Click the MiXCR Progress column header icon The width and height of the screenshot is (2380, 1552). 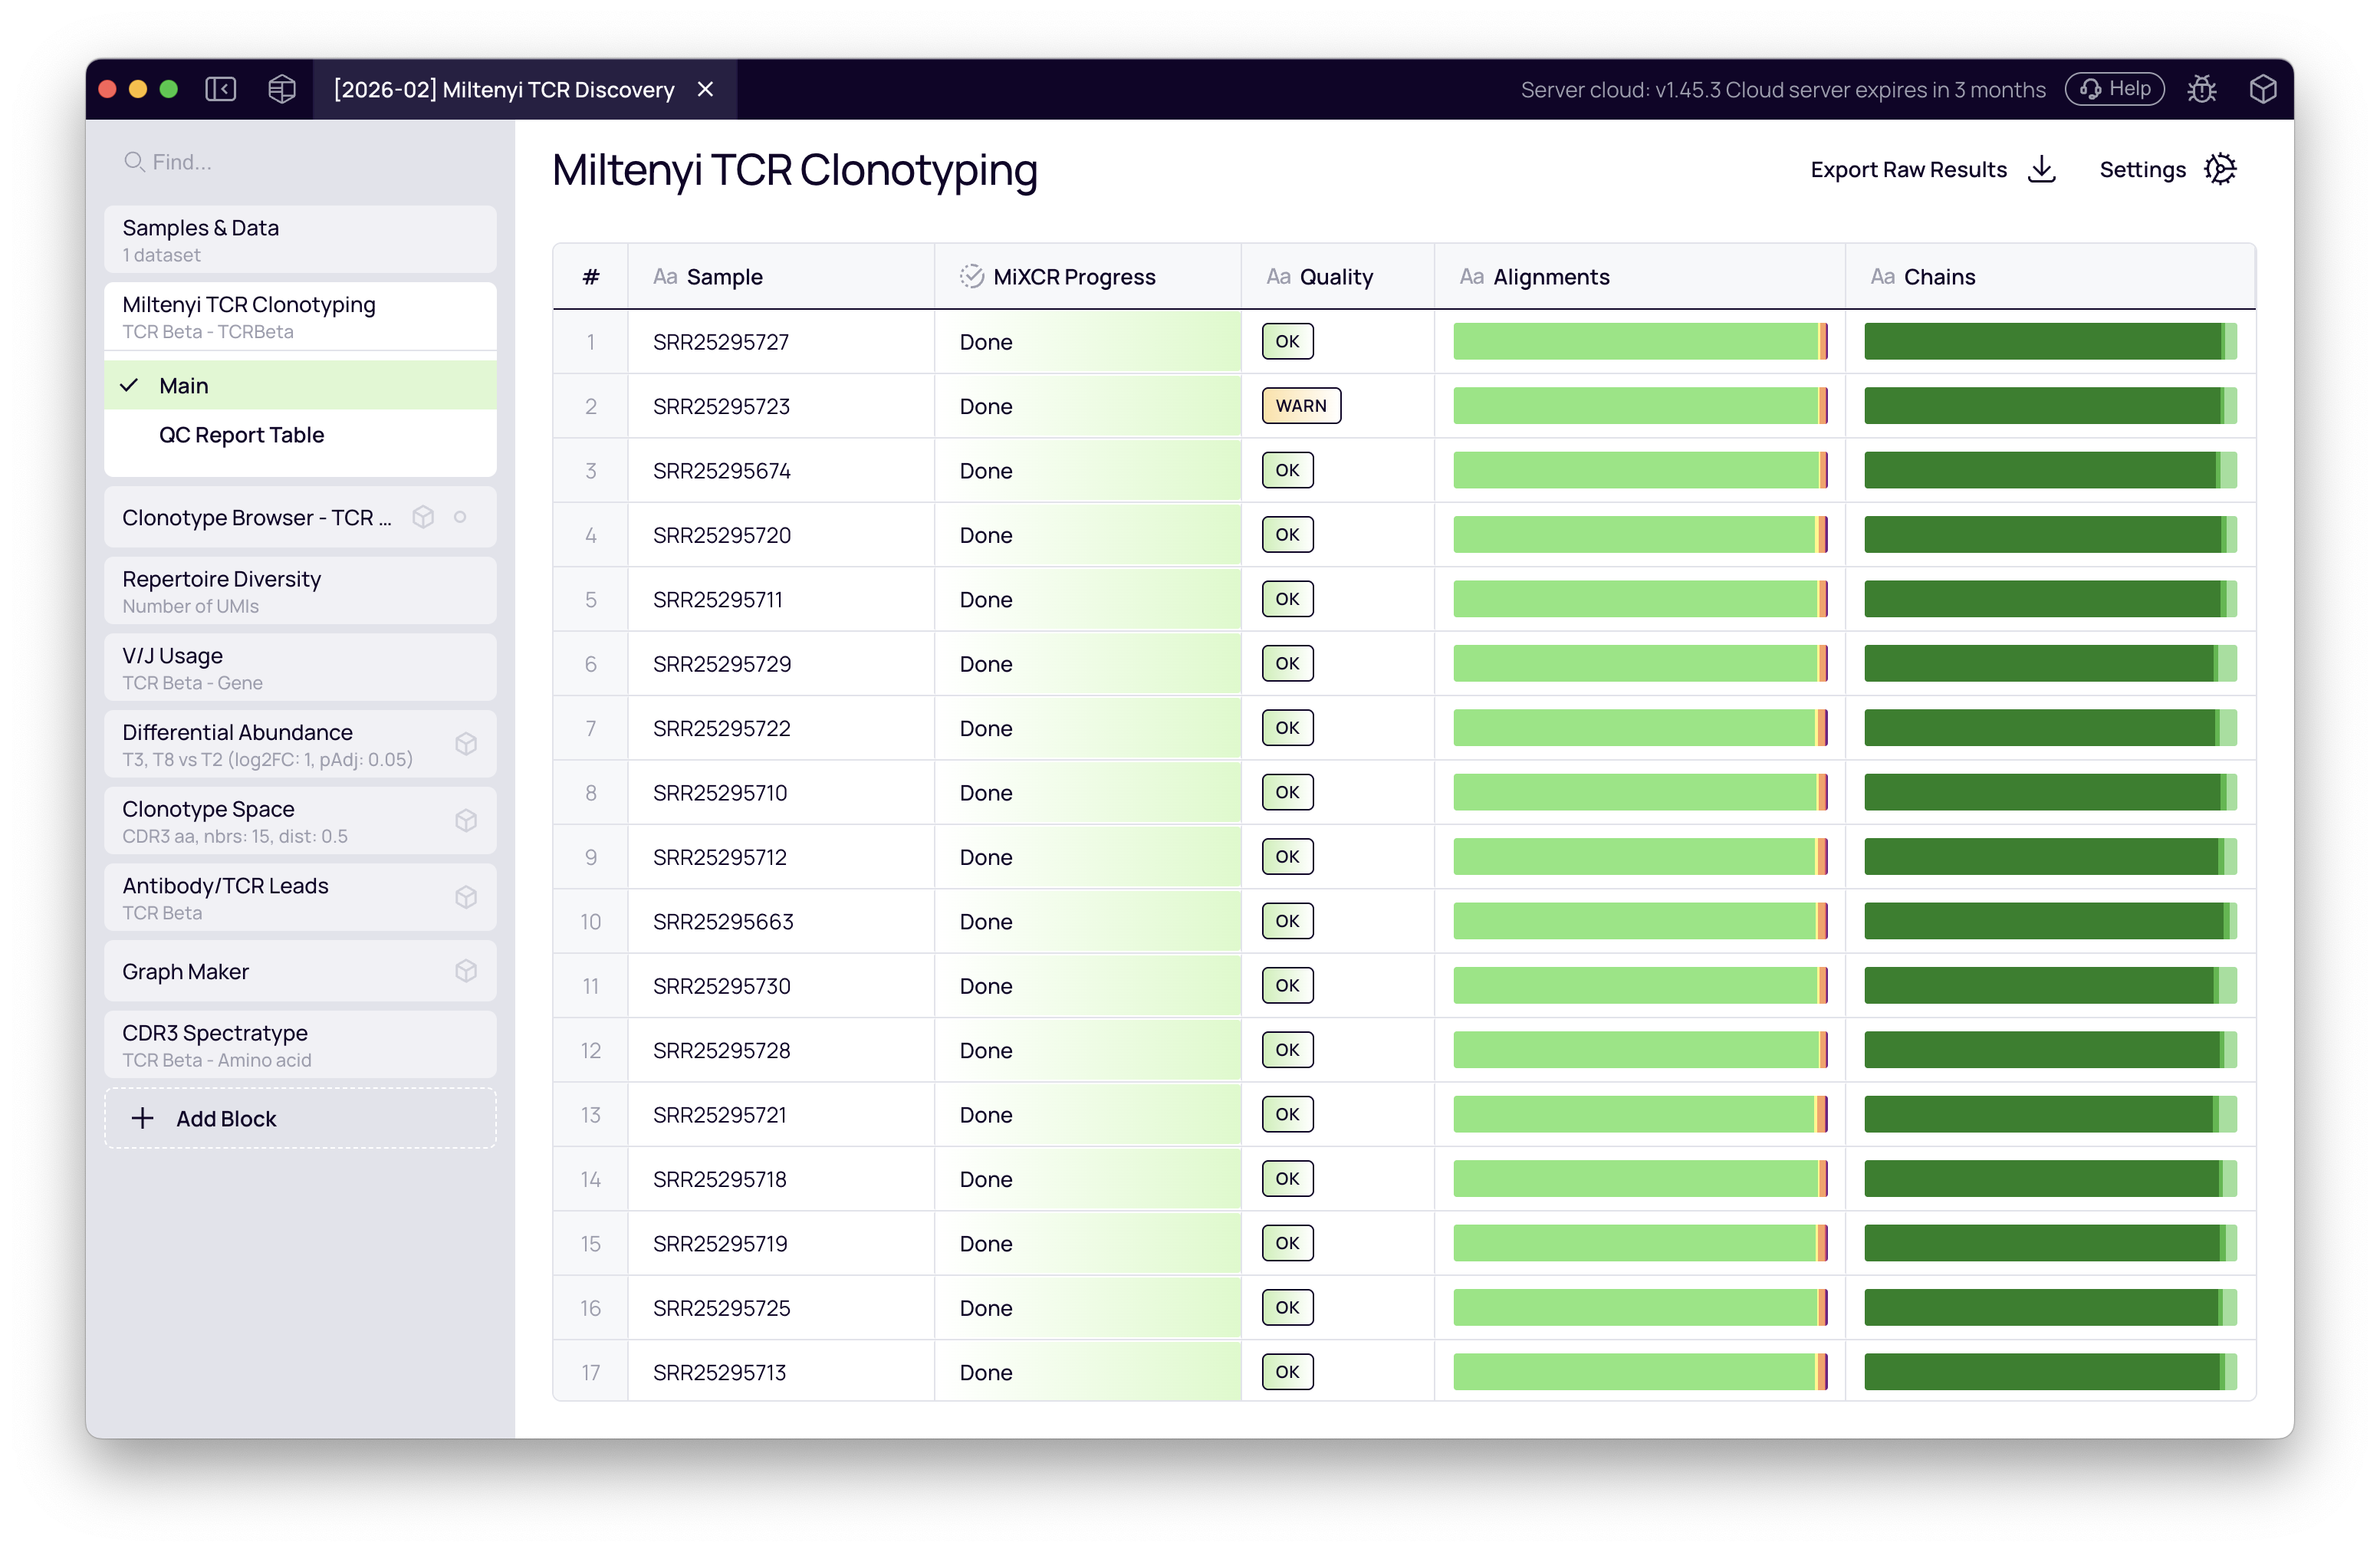pyautogui.click(x=971, y=276)
